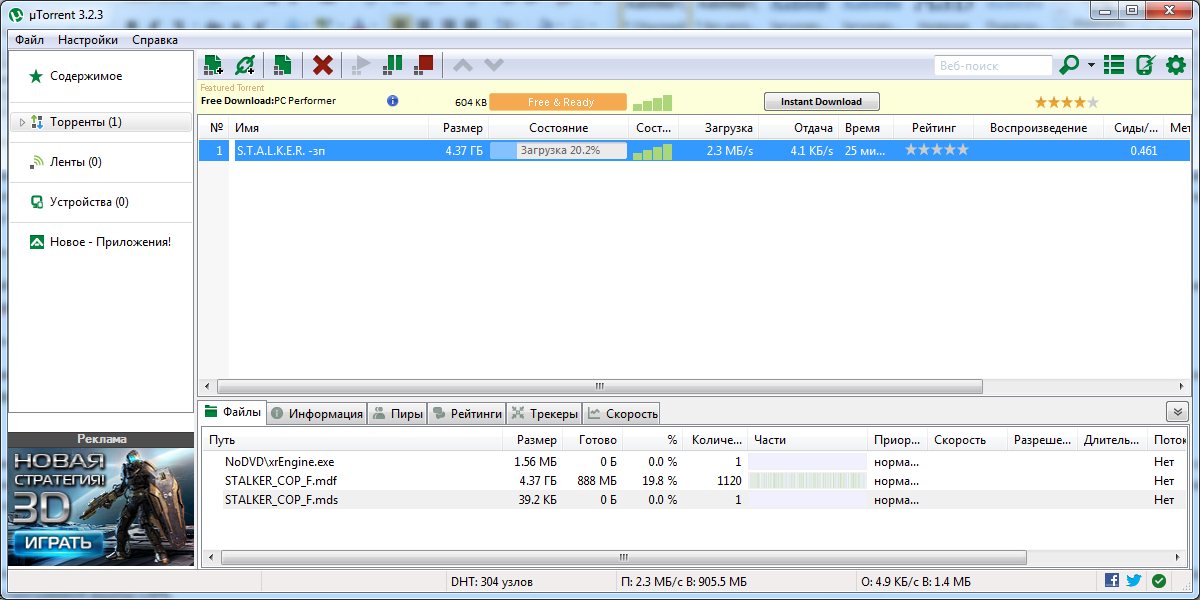Switch to the Скорость tab
The width and height of the screenshot is (1200, 600).
click(622, 413)
